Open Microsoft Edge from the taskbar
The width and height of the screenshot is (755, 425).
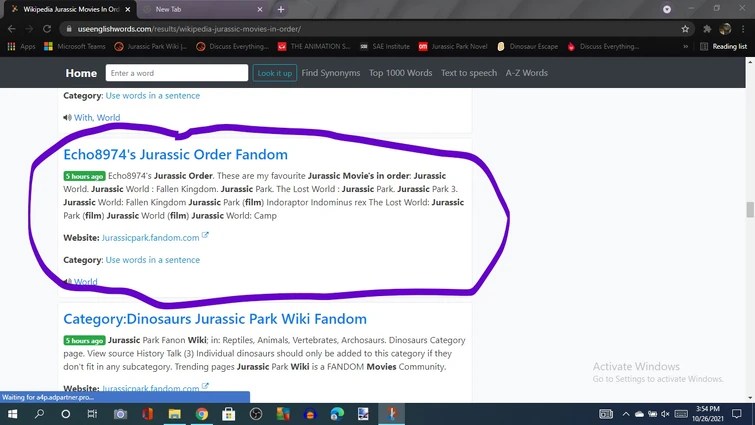pos(337,414)
